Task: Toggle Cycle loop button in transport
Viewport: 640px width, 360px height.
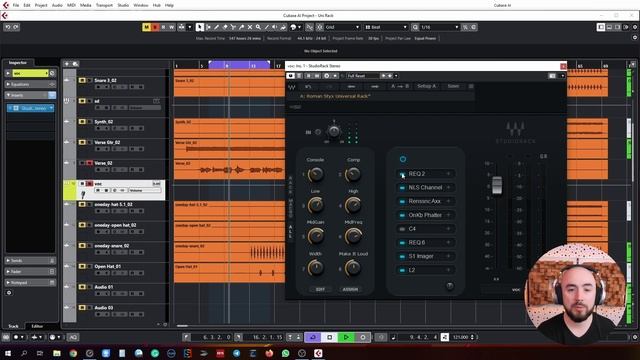Action: (313, 337)
